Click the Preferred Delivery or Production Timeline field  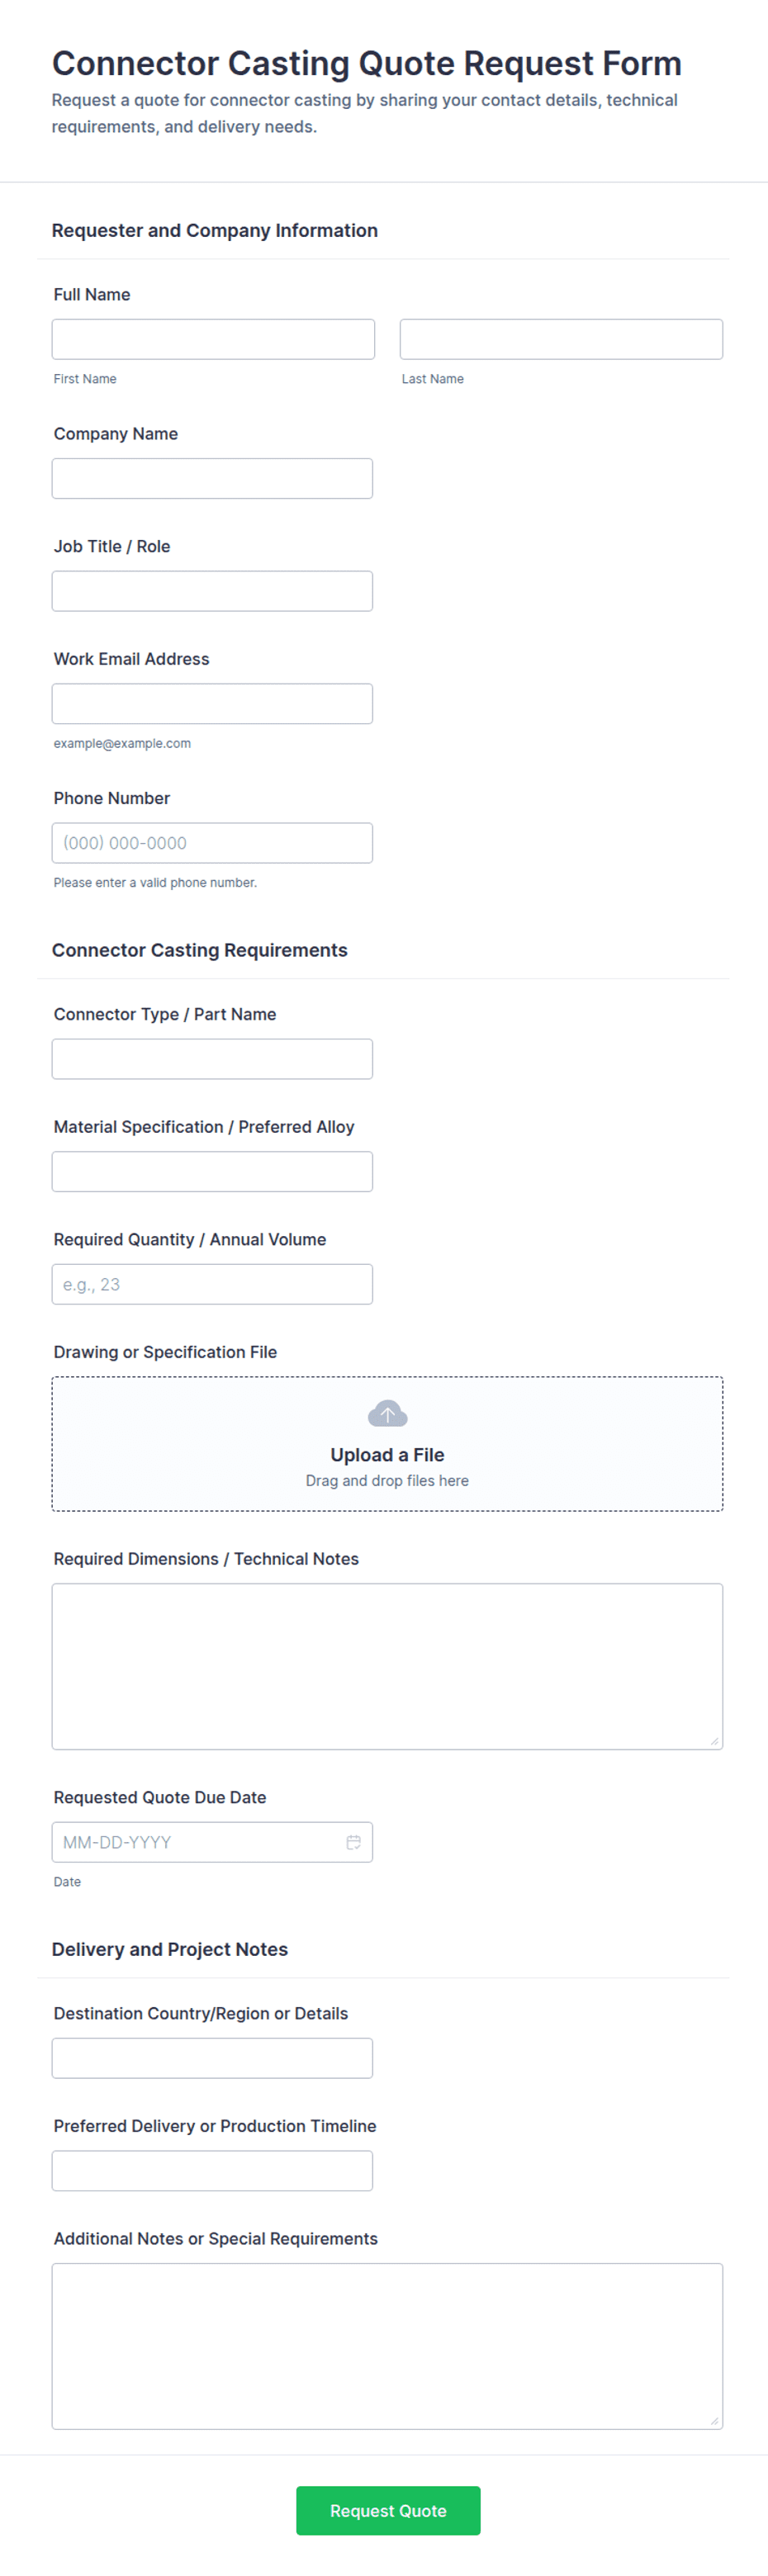[212, 2170]
